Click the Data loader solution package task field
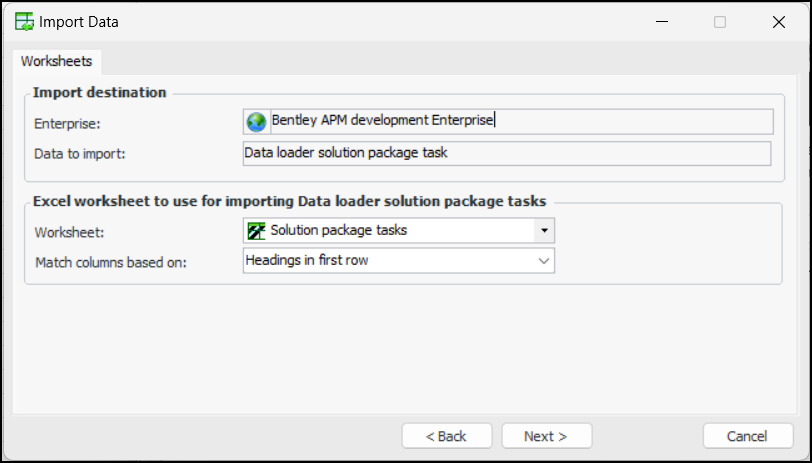The height and width of the screenshot is (463, 812). (507, 153)
